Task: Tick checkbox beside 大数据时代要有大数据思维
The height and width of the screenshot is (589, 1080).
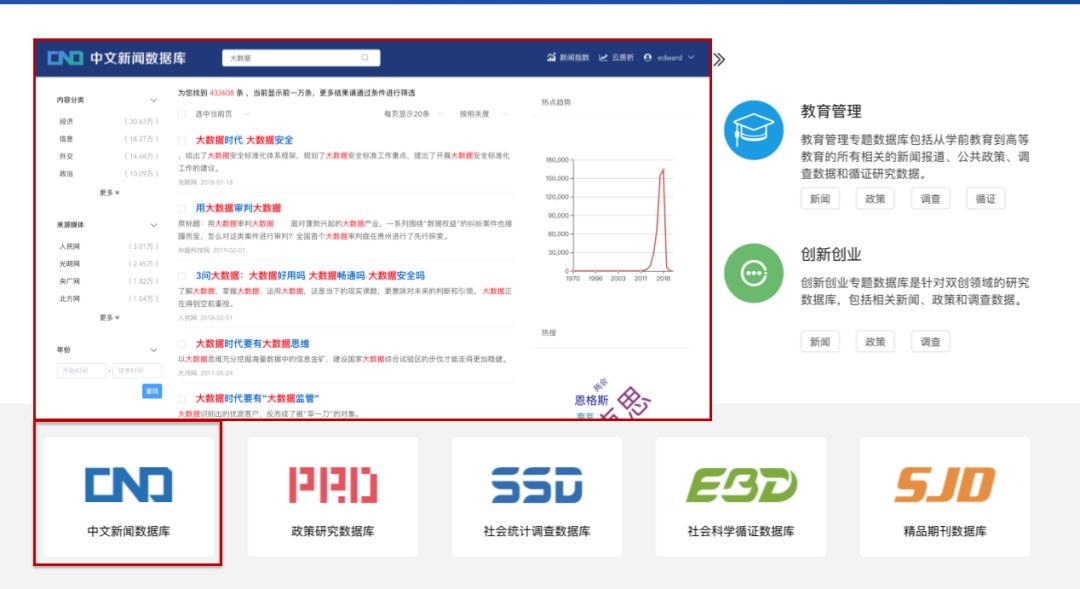Action: pyautogui.click(x=182, y=344)
